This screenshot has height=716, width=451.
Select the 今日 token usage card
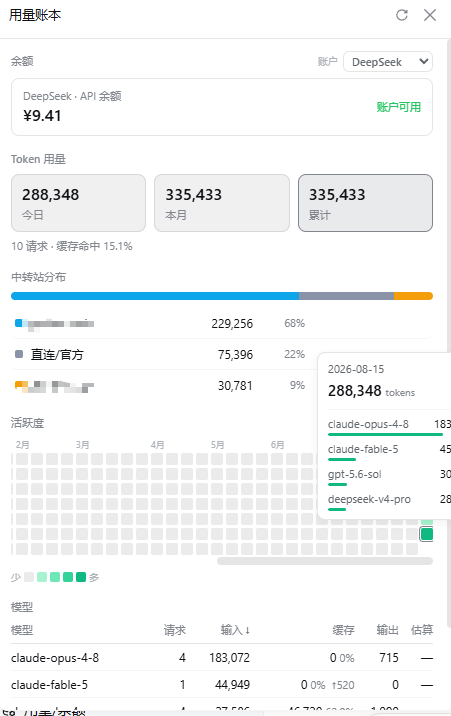[79, 203]
